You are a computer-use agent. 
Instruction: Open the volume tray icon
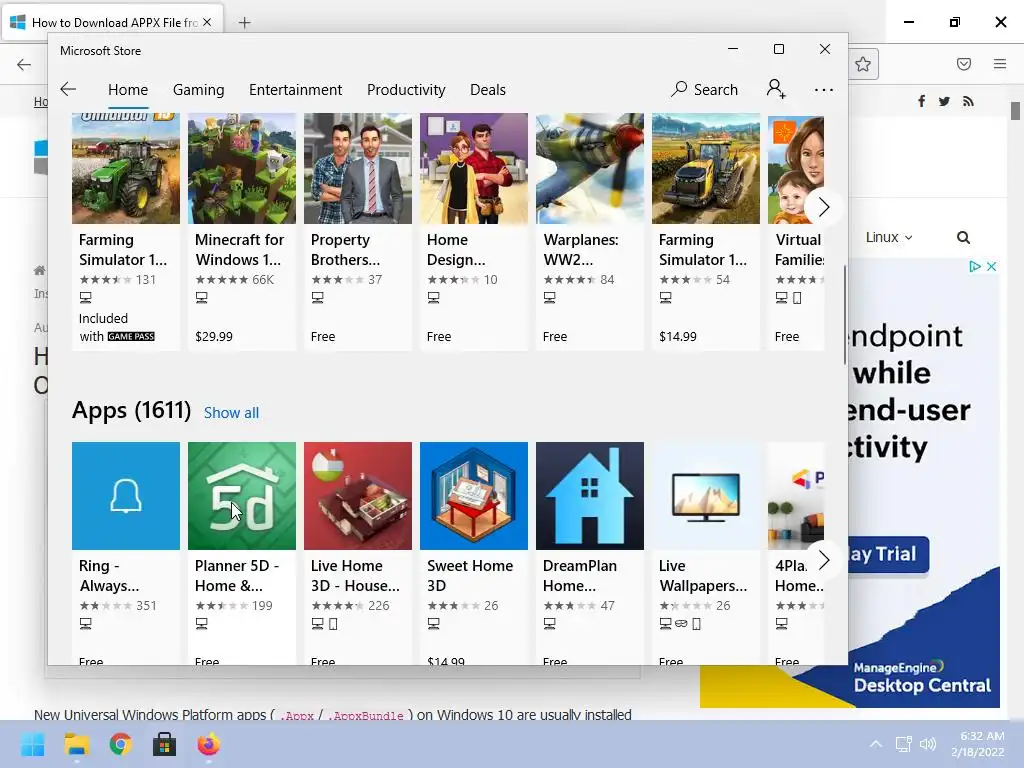927,744
